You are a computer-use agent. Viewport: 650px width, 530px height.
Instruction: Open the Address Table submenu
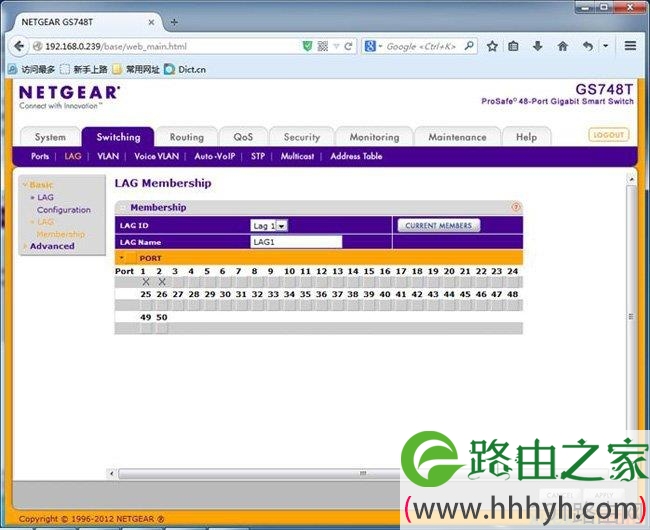(356, 156)
